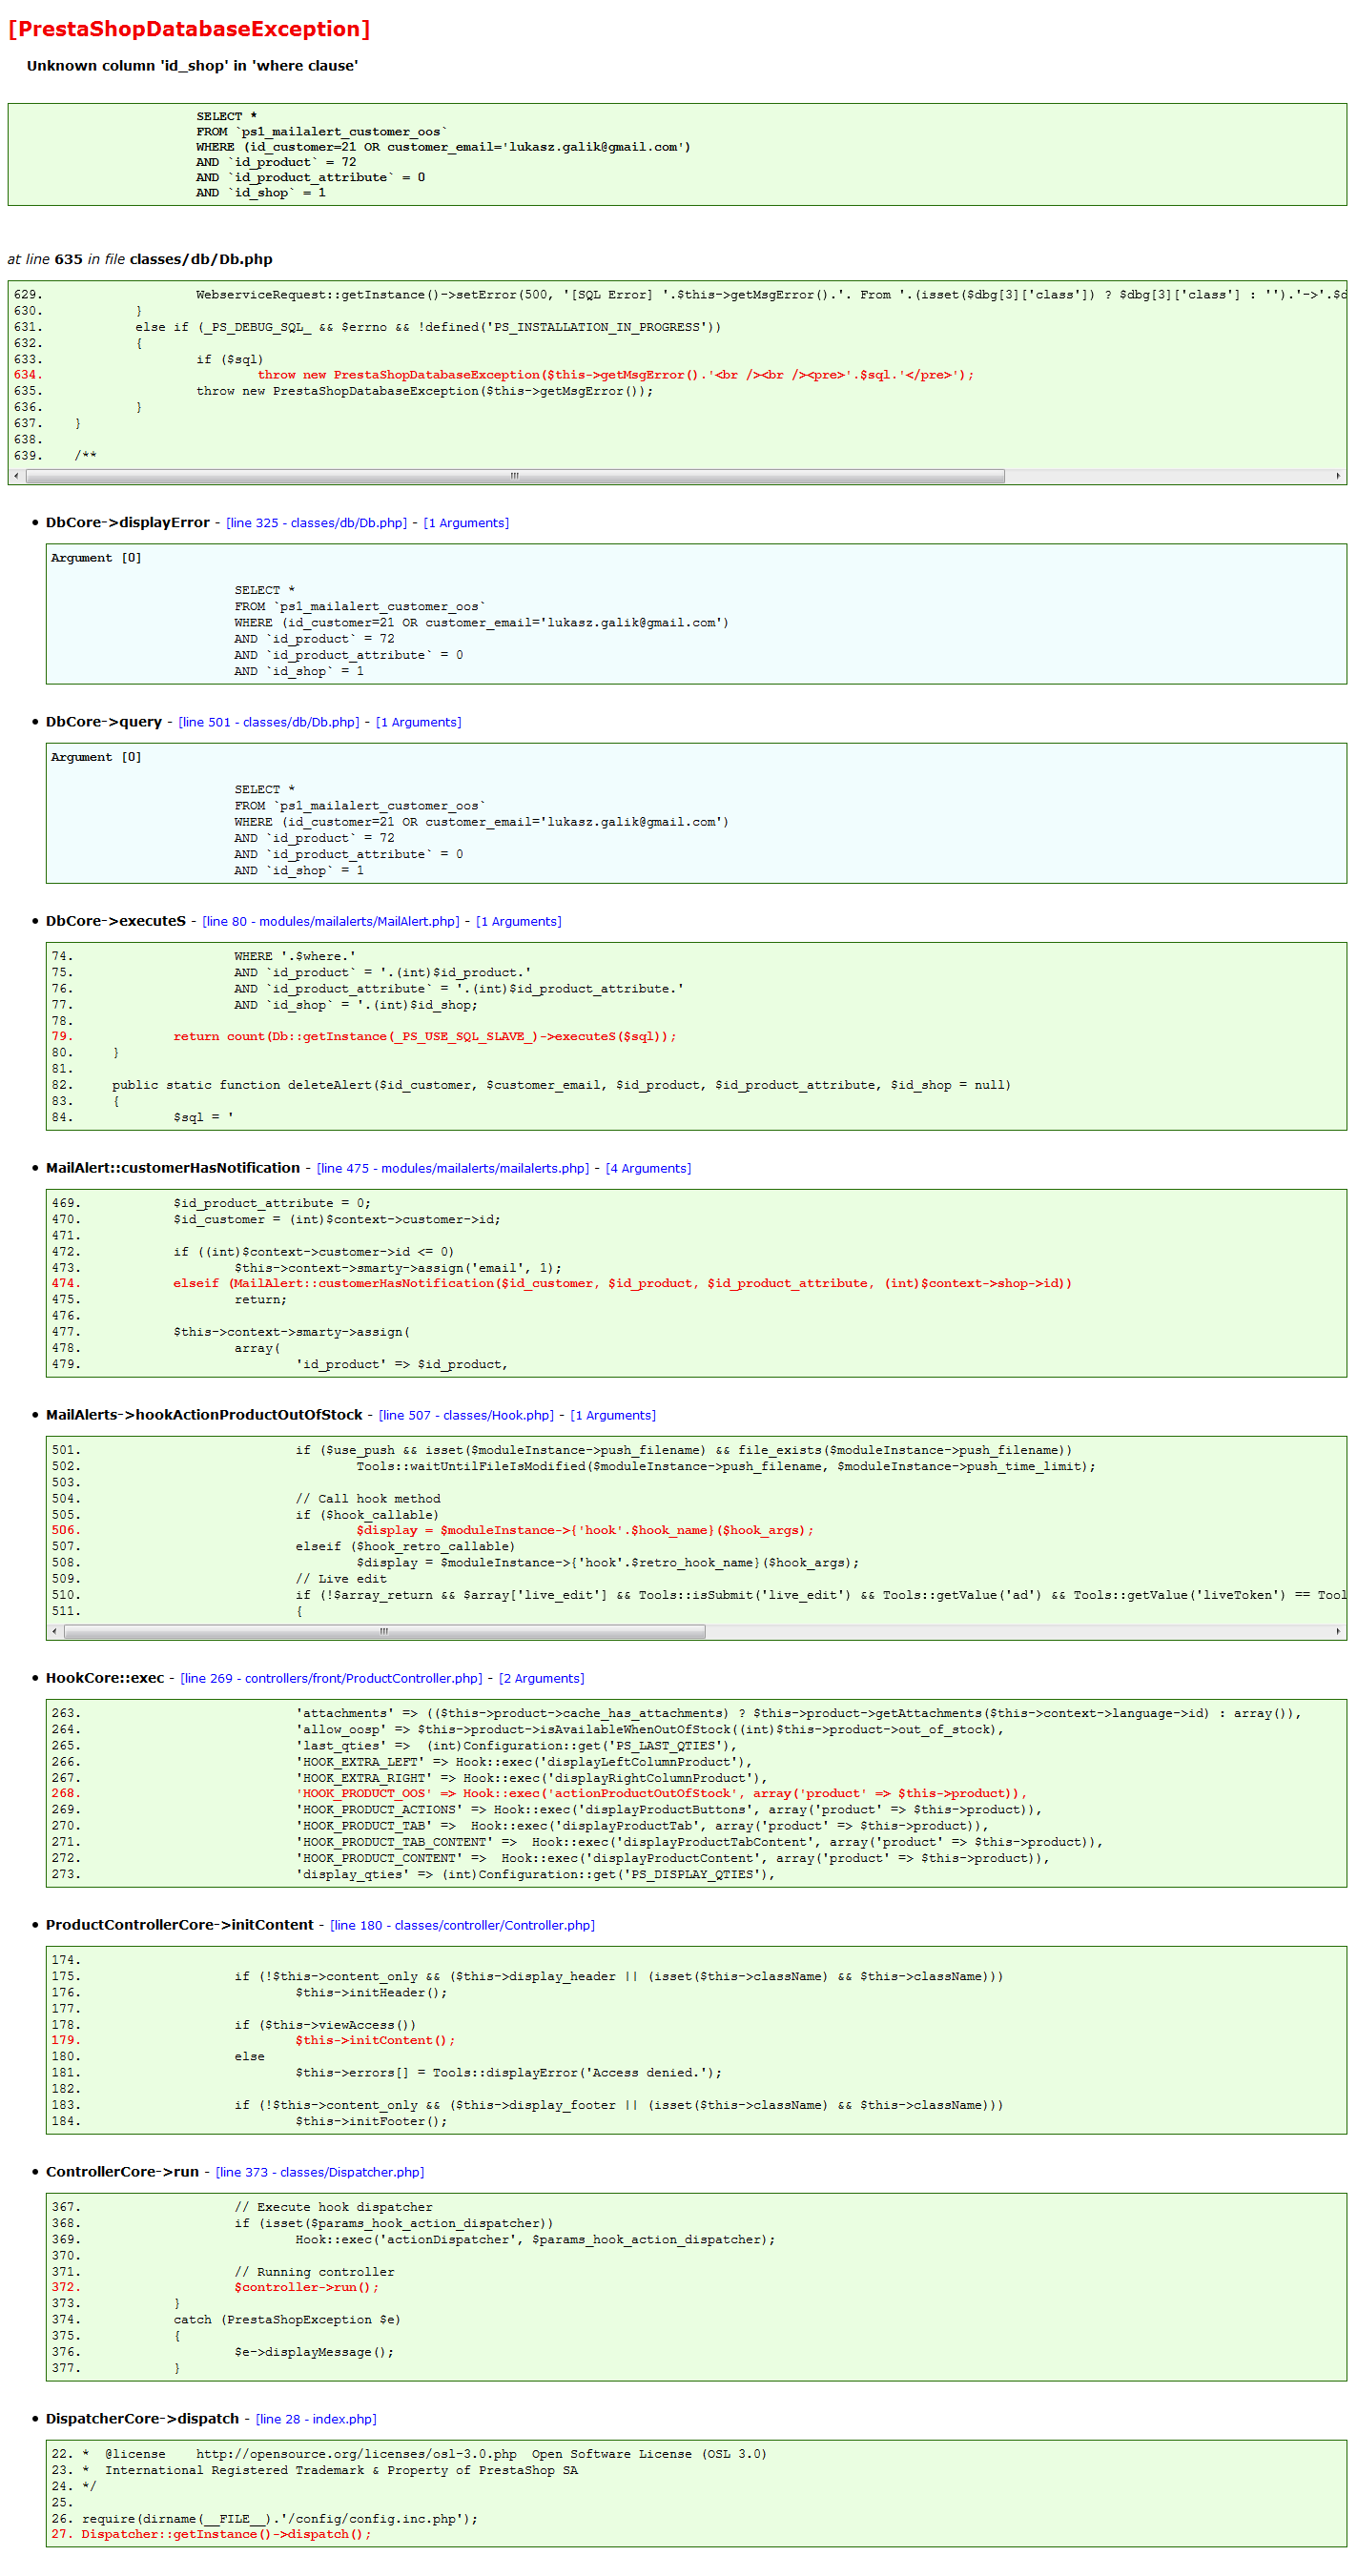1357x2576 pixels.
Task: Click the 'DbCore->displayError' trace title
Action: pyautogui.click(x=128, y=523)
